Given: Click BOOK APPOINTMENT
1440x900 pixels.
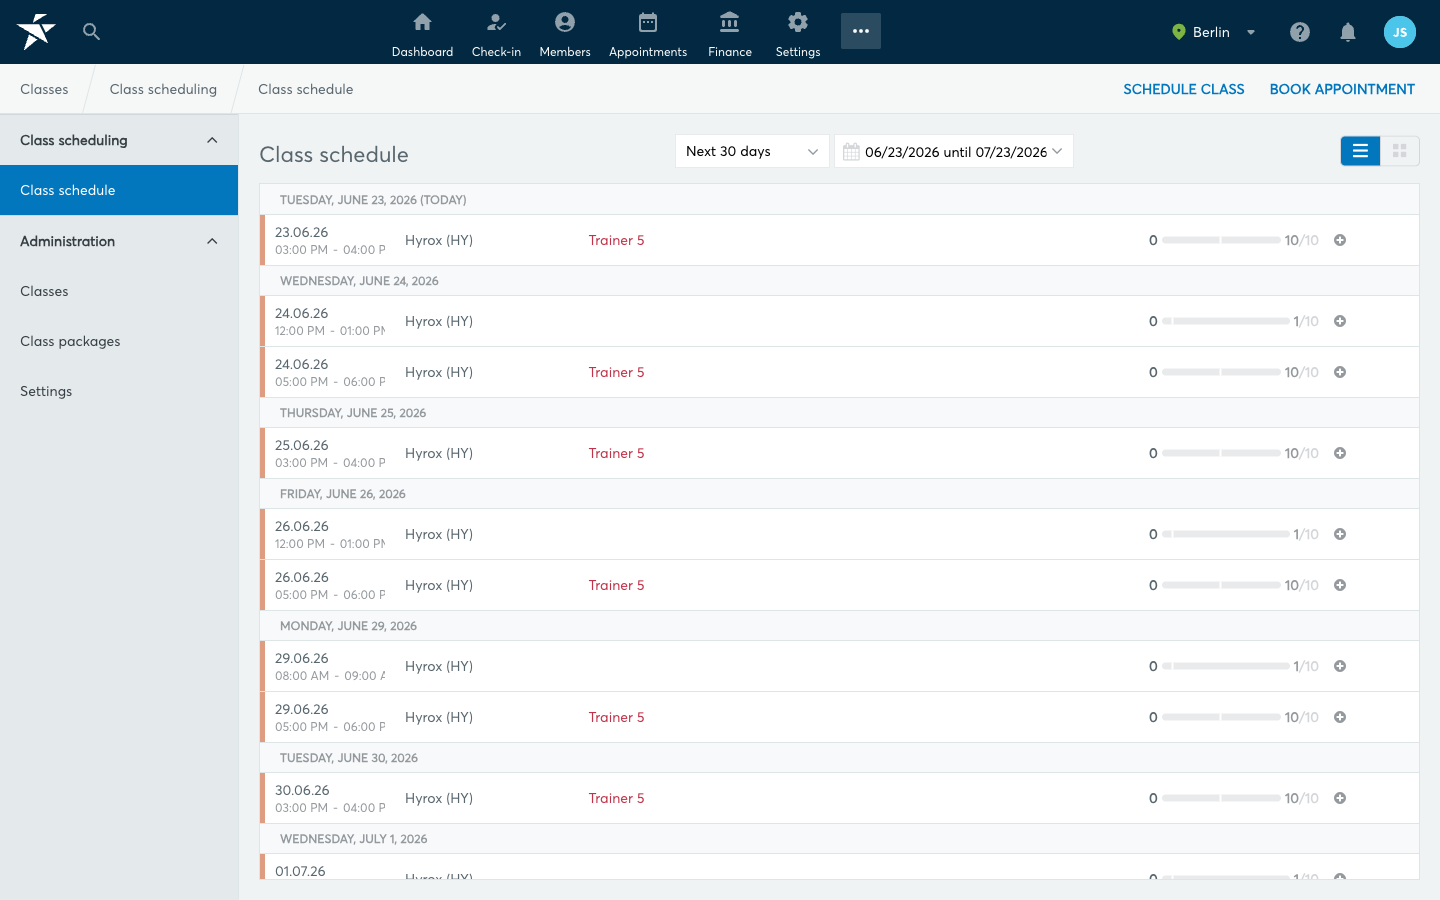Looking at the screenshot, I should pyautogui.click(x=1342, y=89).
